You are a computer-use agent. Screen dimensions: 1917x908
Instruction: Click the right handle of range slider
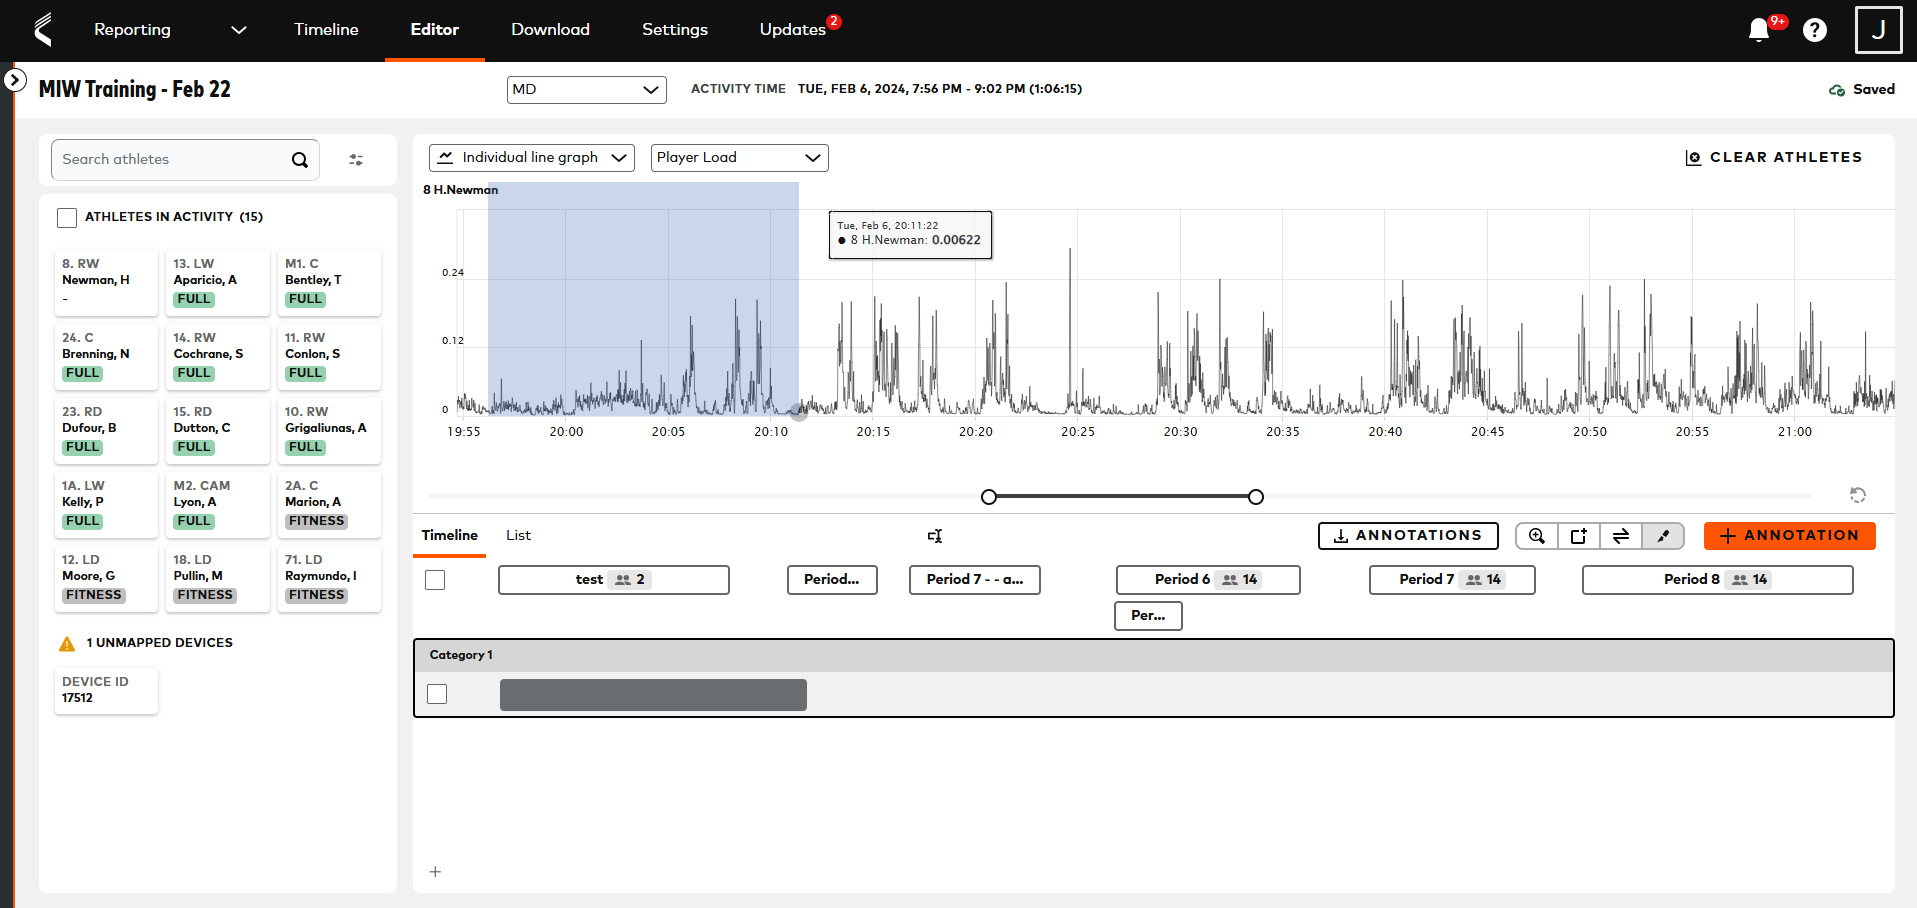(1256, 497)
